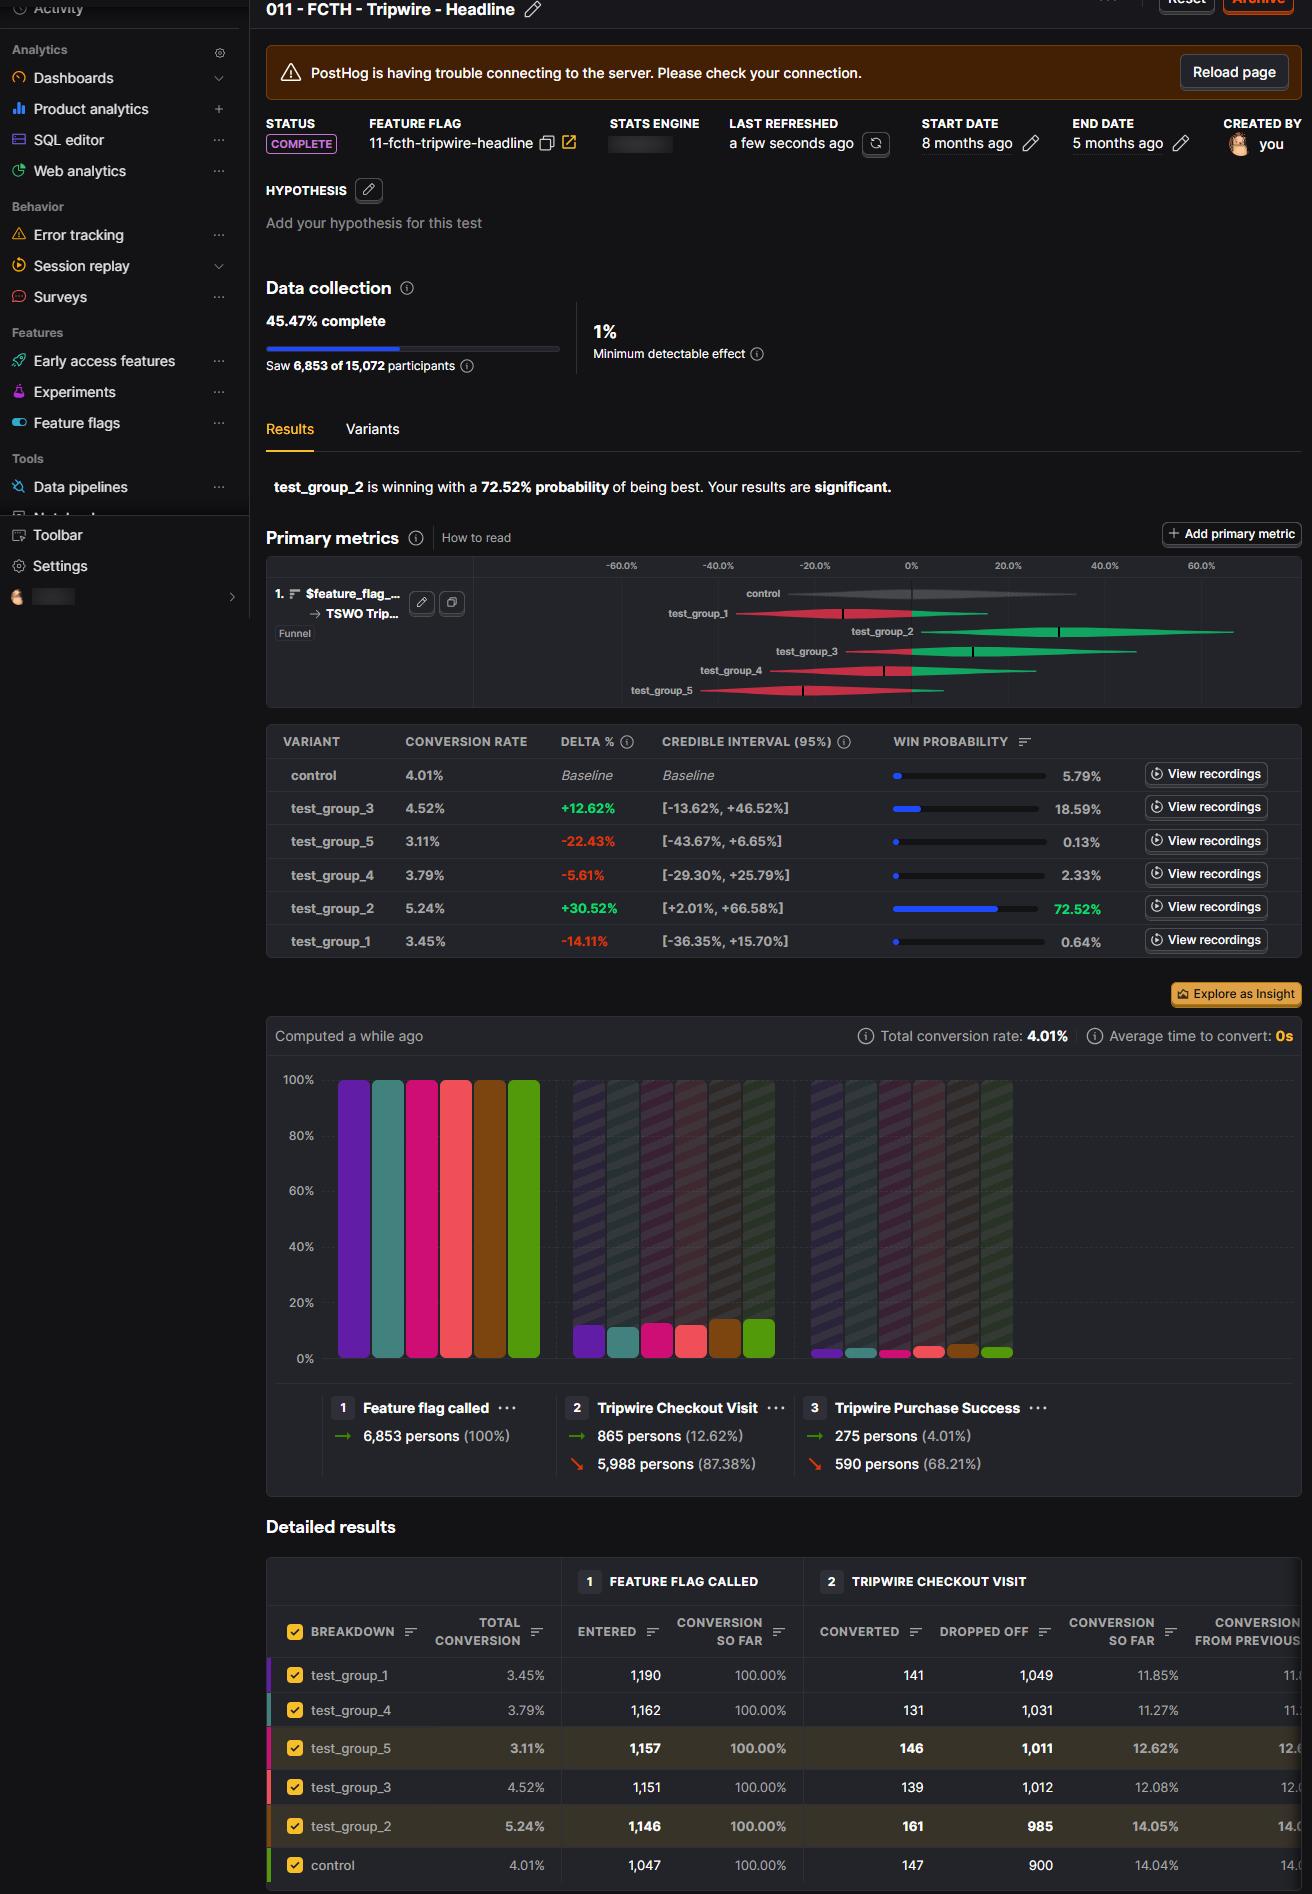The image size is (1312, 1894).
Task: Open Data collection info tooltip icon
Action: click(x=407, y=288)
